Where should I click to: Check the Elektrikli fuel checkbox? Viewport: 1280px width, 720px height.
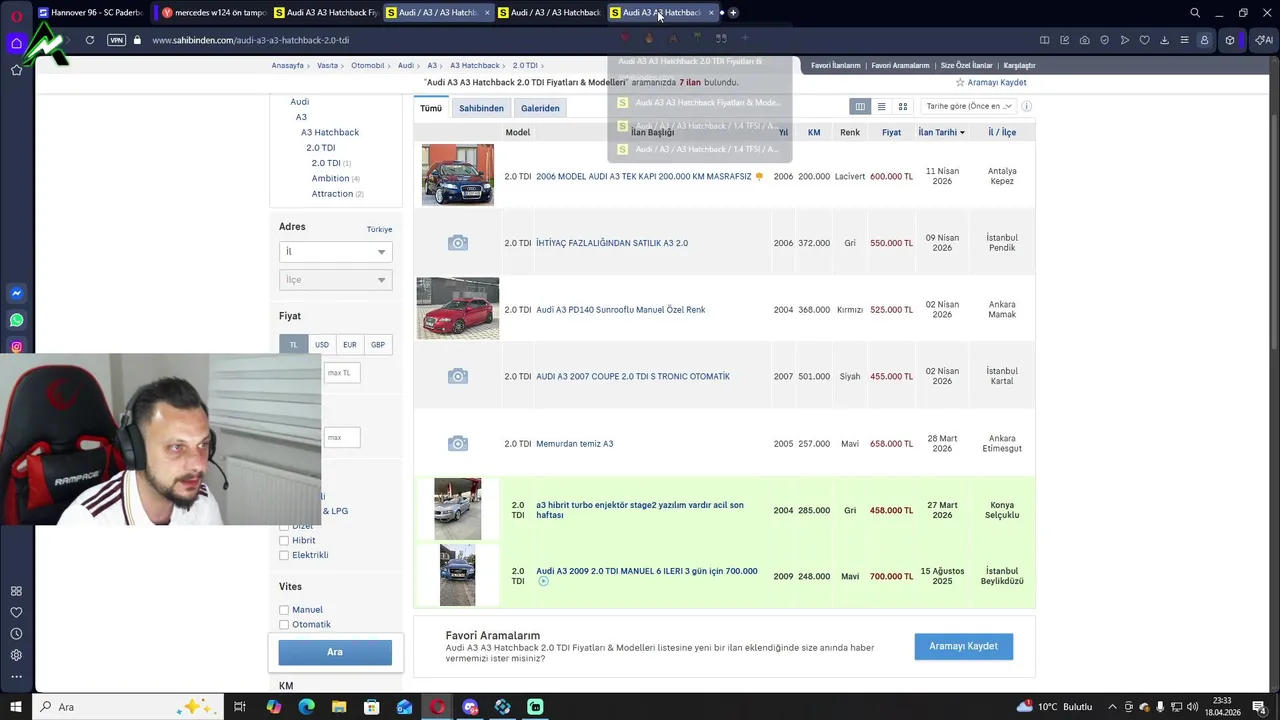284,556
